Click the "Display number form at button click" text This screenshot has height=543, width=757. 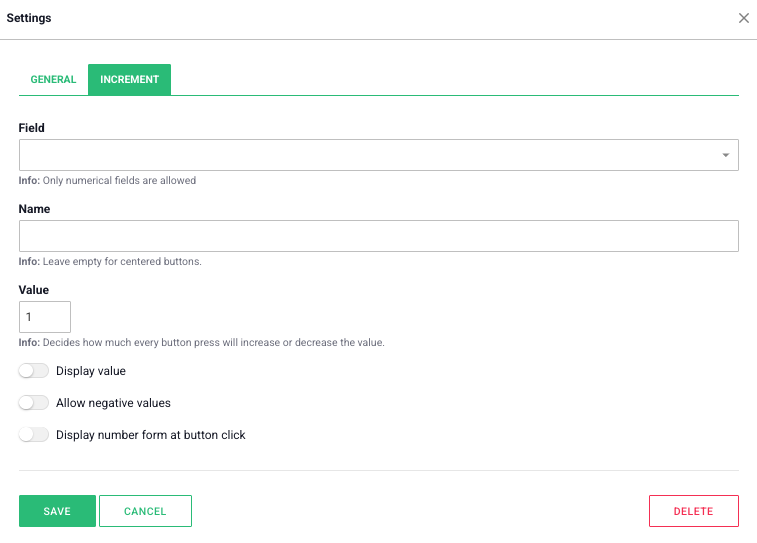coord(151,435)
